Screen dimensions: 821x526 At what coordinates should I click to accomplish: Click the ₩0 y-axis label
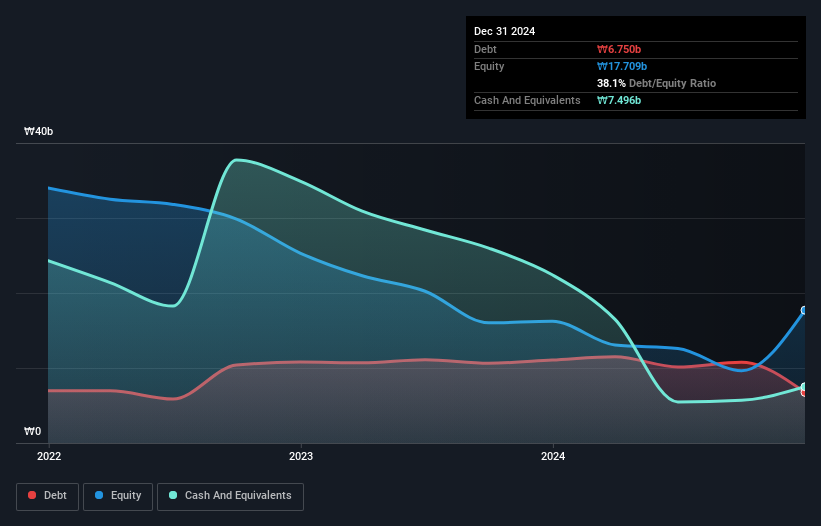click(x=32, y=431)
